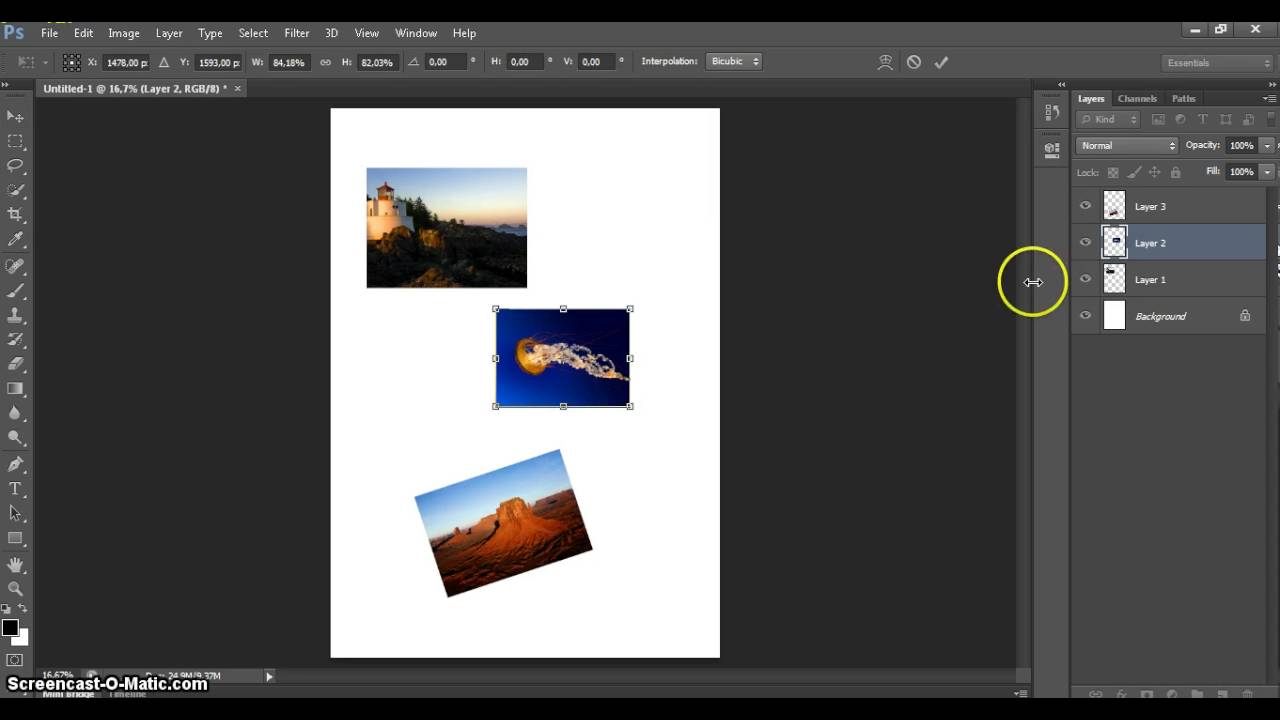The width and height of the screenshot is (1280, 720).
Task: Commit the transform with the checkmark
Action: pos(941,62)
